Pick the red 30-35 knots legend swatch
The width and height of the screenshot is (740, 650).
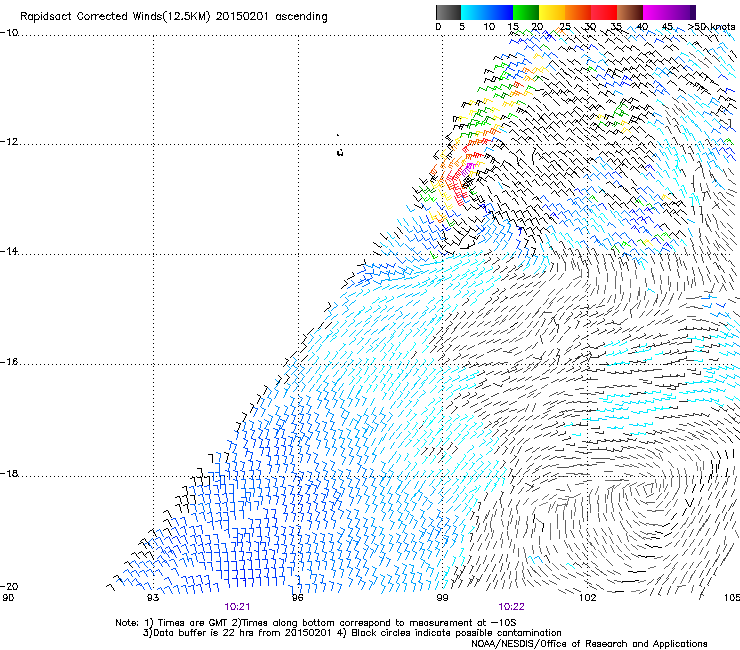coord(604,12)
